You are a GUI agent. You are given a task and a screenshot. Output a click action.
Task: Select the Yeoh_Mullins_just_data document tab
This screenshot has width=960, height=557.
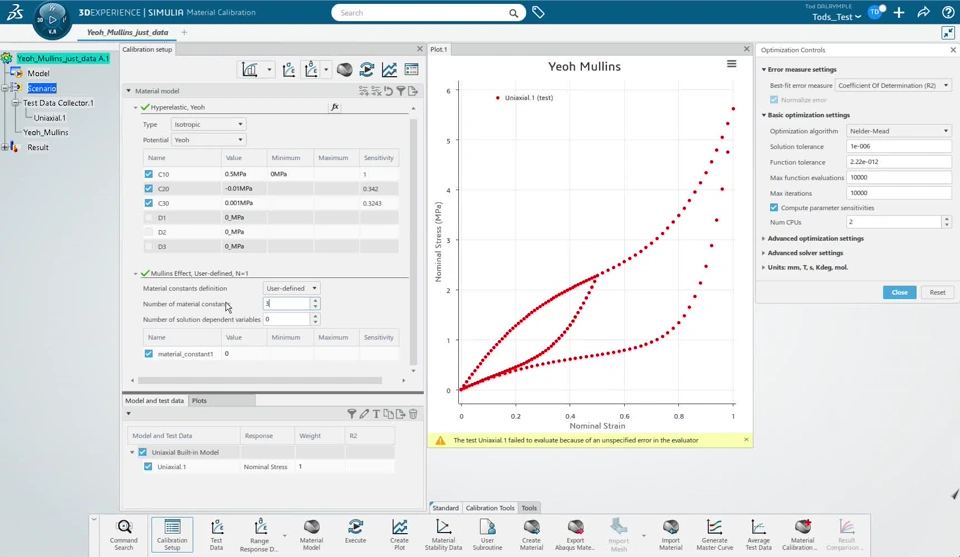(x=127, y=32)
